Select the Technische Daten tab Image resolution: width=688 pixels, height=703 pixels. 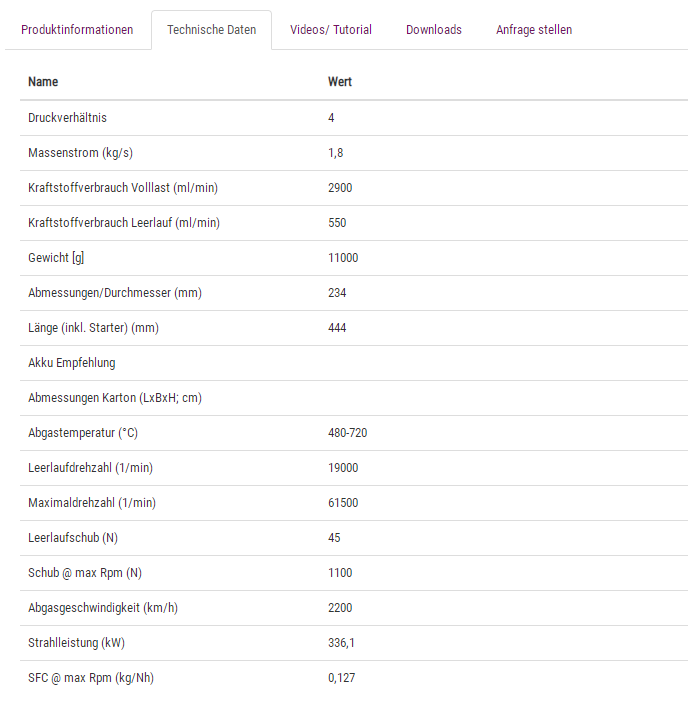coord(211,30)
